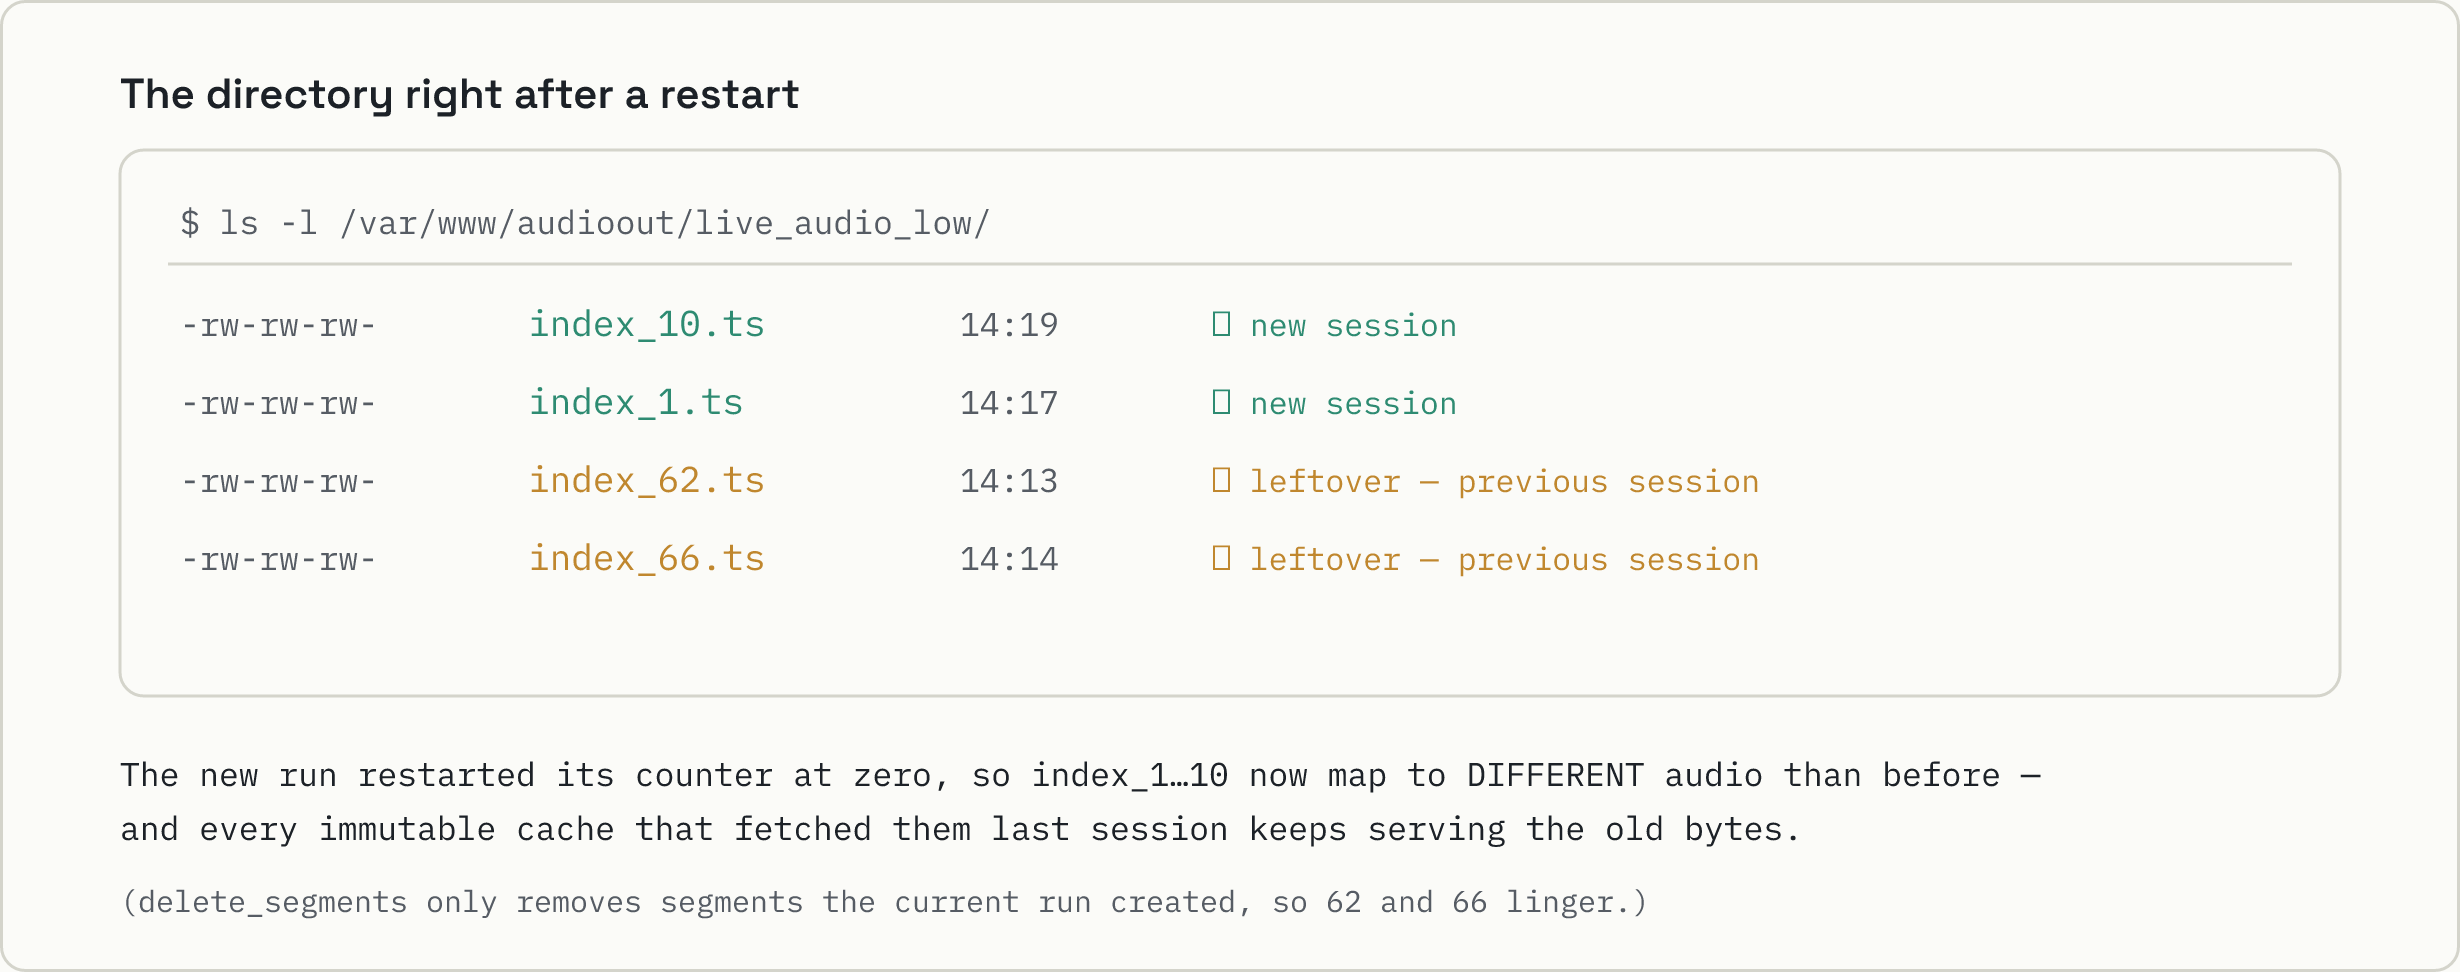
Task: Click the ls -l /var/www/audioout/live_audio_low/ command line
Action: [585, 223]
